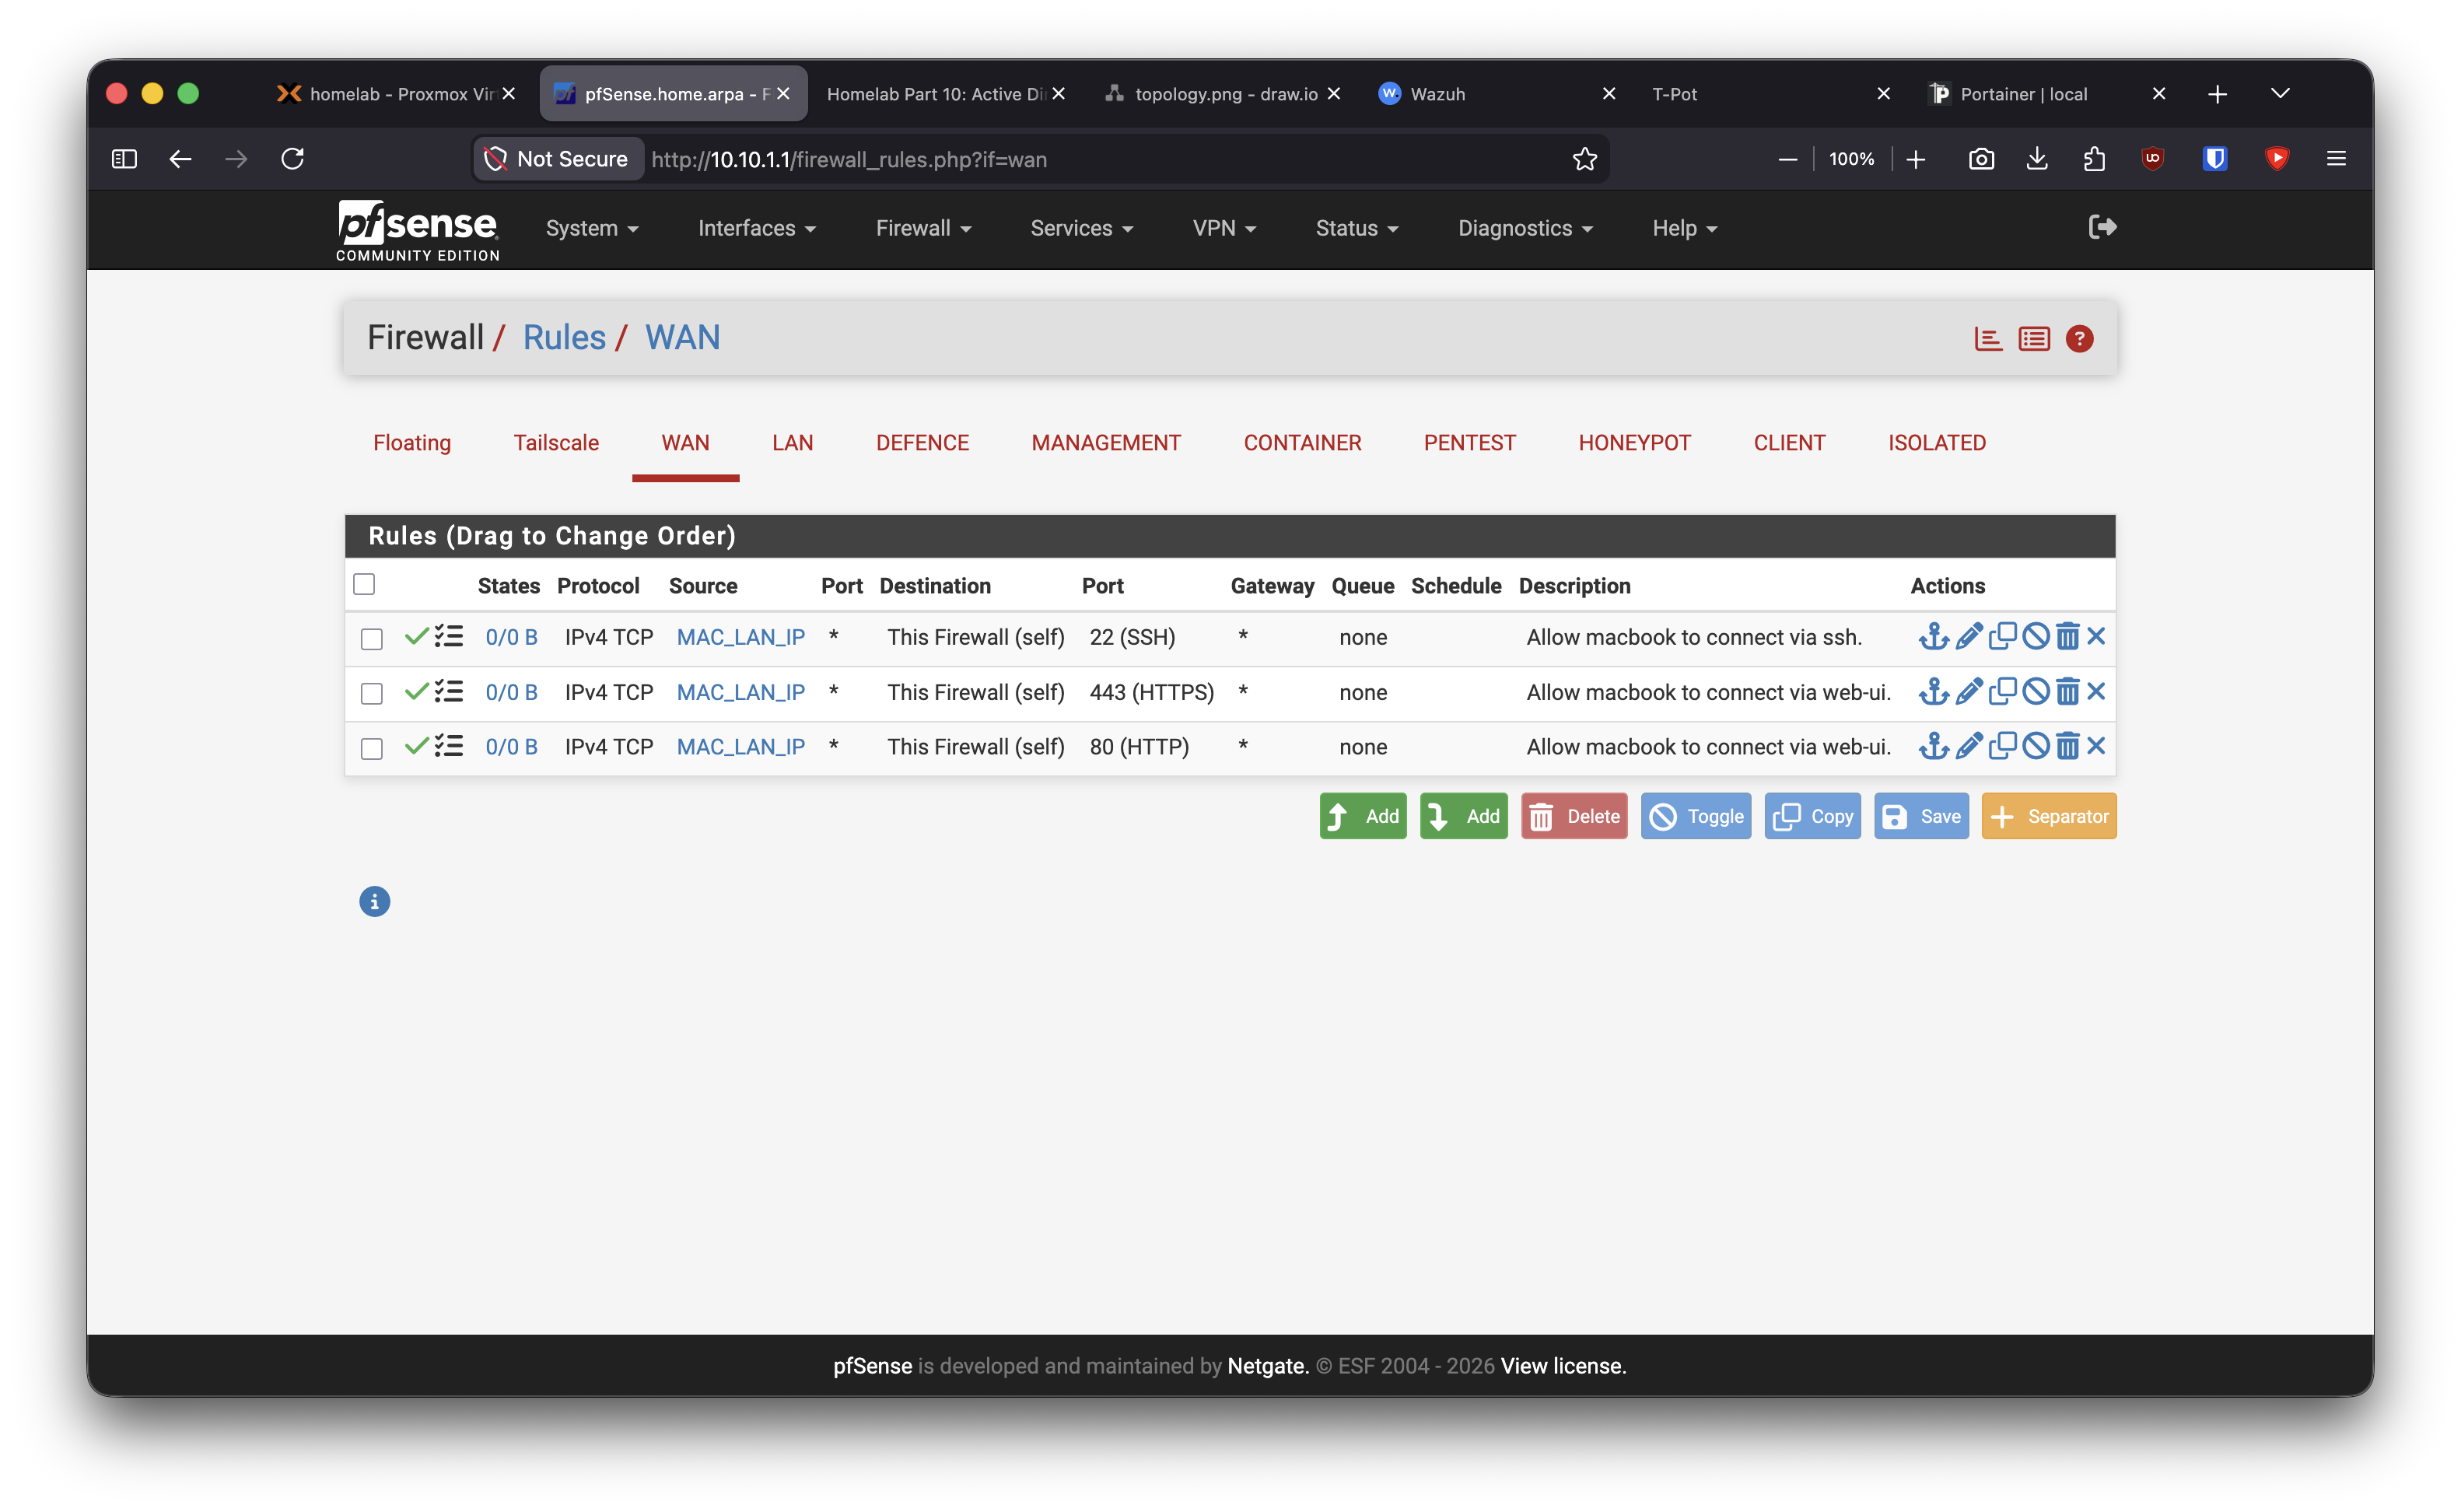Click the Save button

(1920, 816)
